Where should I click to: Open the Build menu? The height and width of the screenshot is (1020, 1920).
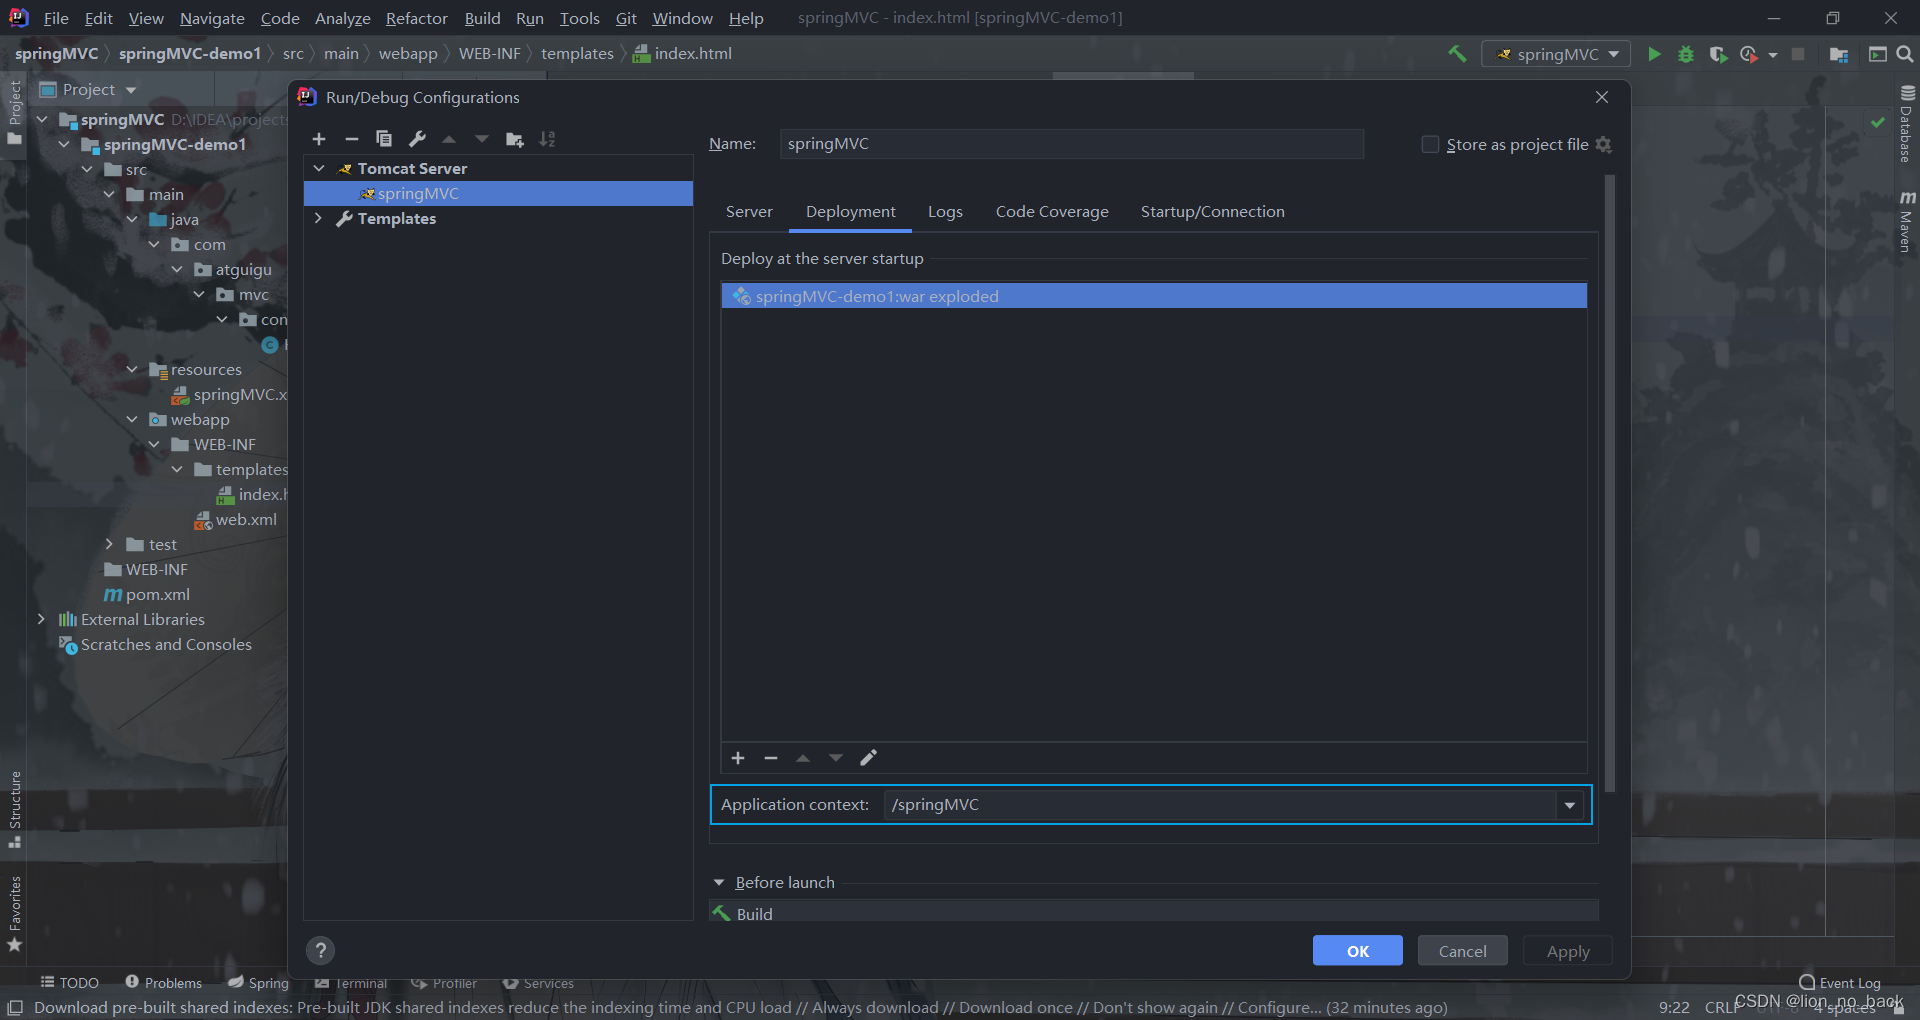[482, 18]
